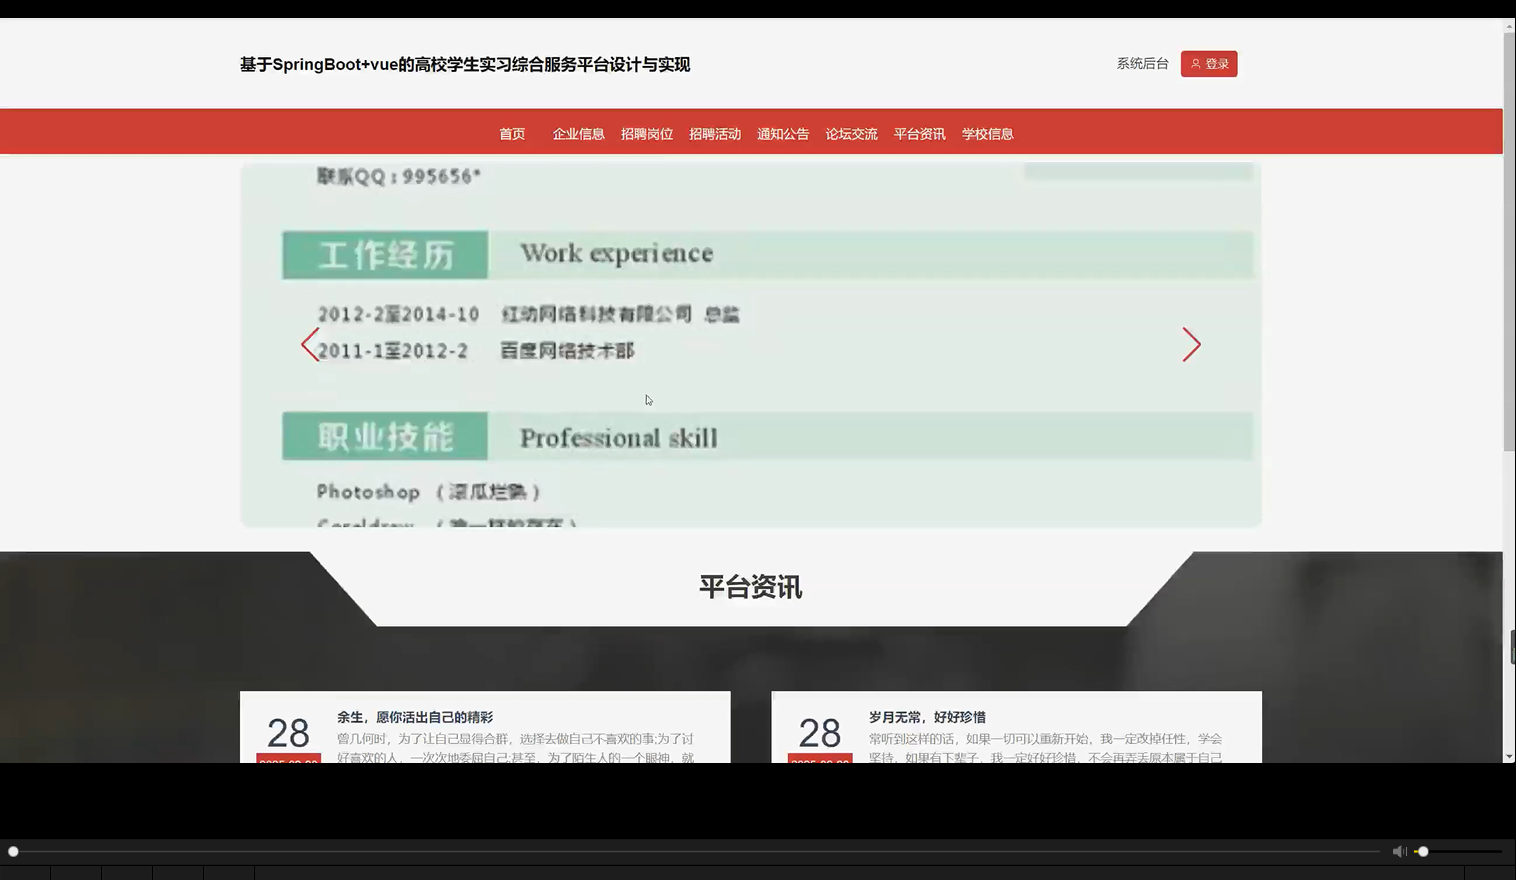1516x880 pixels.
Task: Click the page title about SpringBoot+vue platform
Action: (x=465, y=65)
